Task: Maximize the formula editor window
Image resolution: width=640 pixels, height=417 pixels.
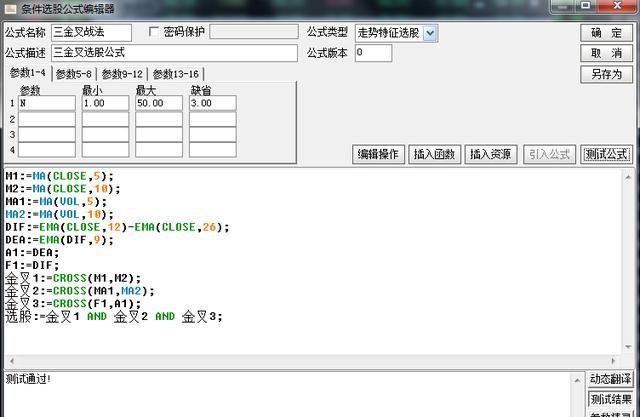Action: [x=585, y=6]
